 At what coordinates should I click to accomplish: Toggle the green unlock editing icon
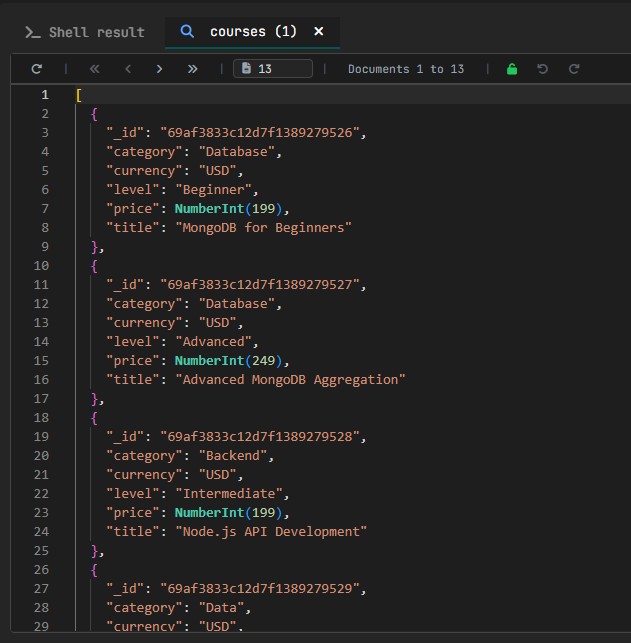[x=512, y=69]
